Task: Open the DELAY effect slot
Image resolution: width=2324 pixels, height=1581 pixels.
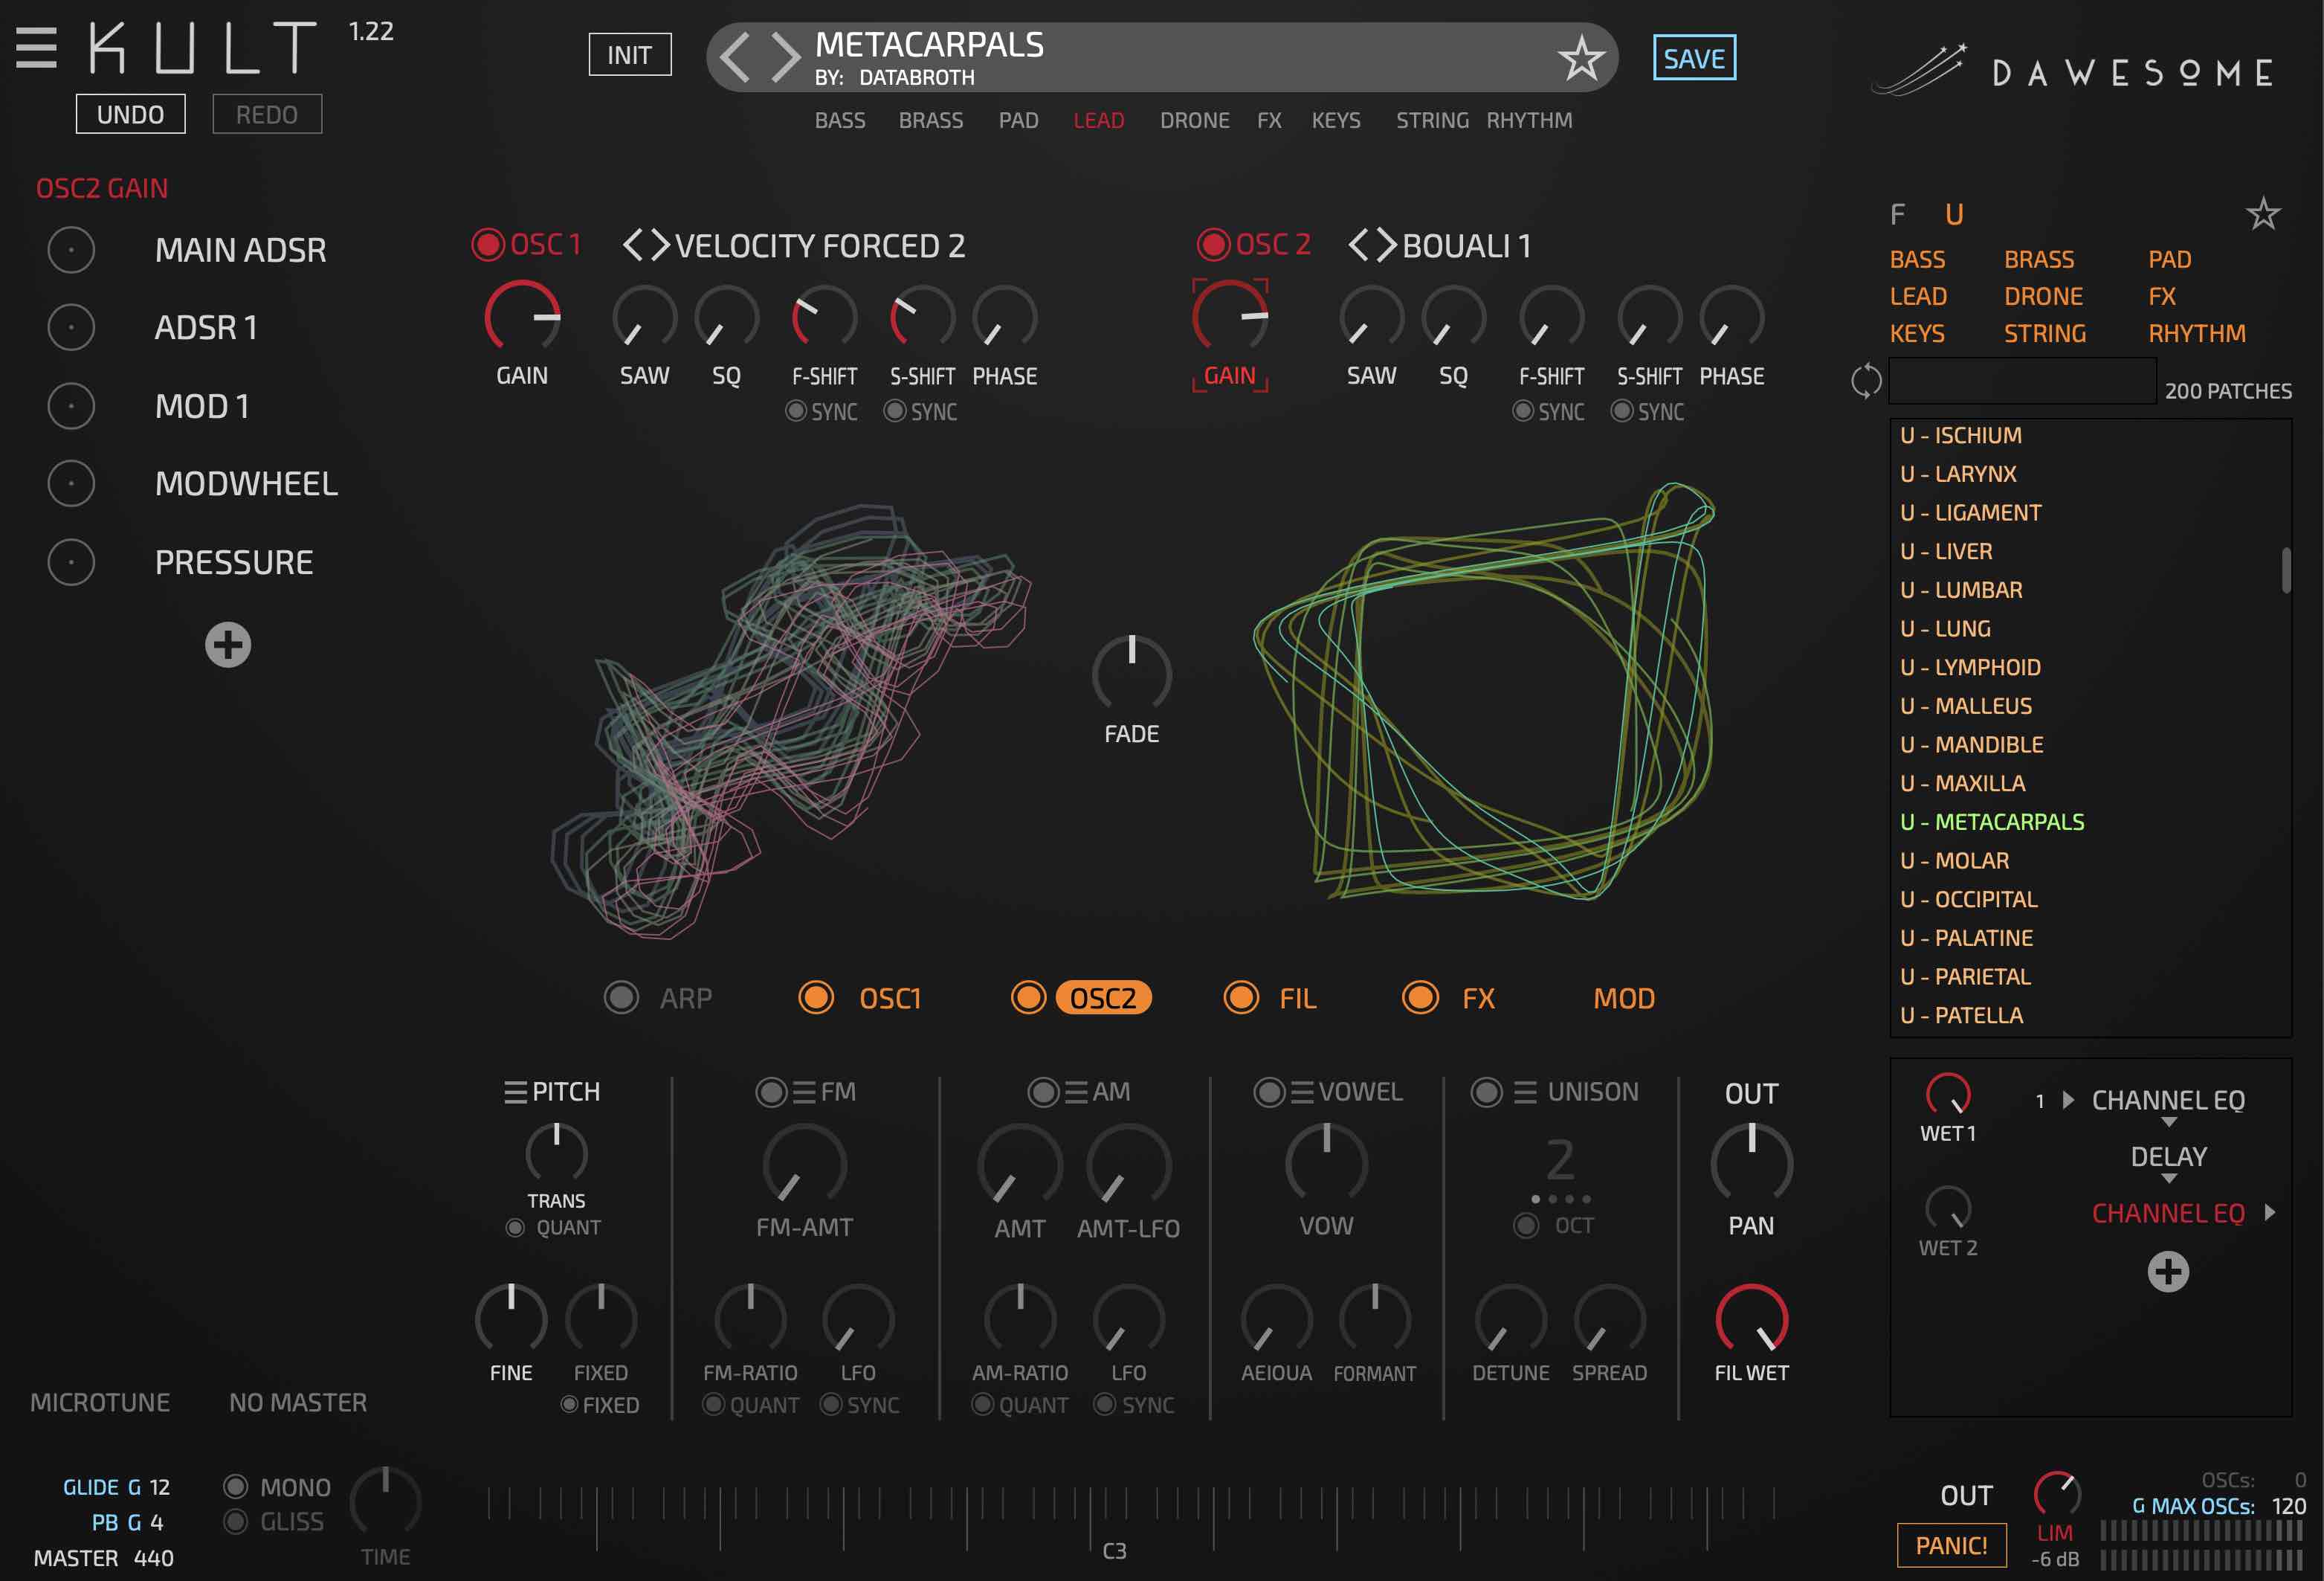Action: click(x=2168, y=1157)
